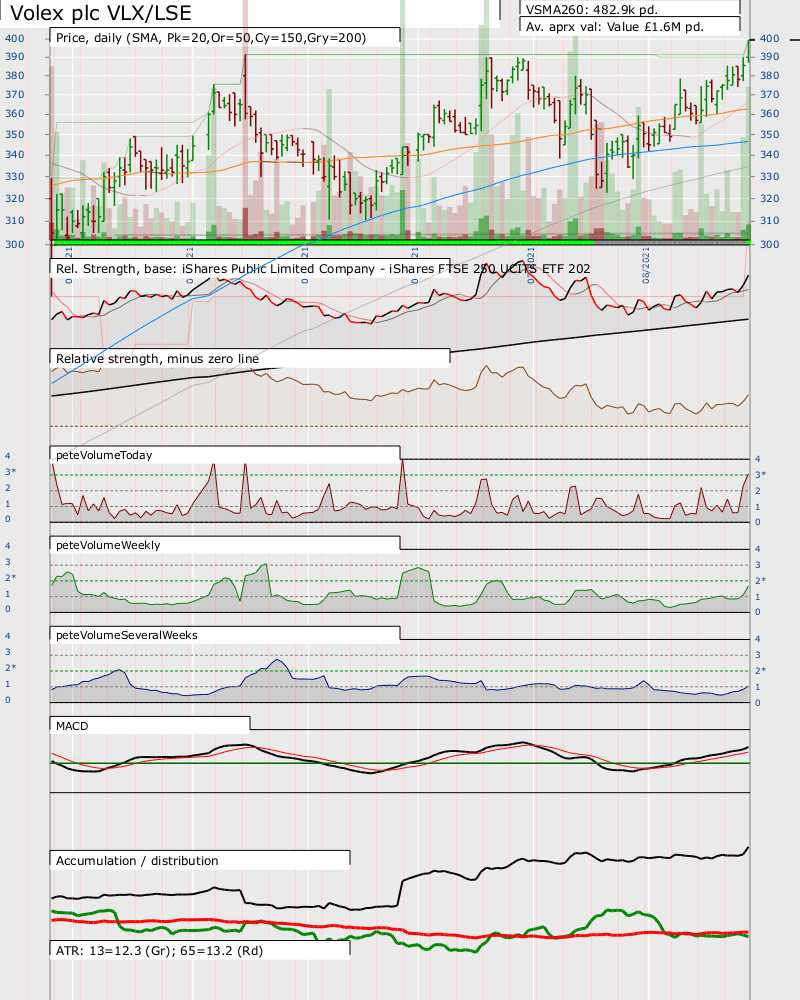The height and width of the screenshot is (1000, 800).
Task: Select the 350 label on left price axis
Action: (x=15, y=135)
